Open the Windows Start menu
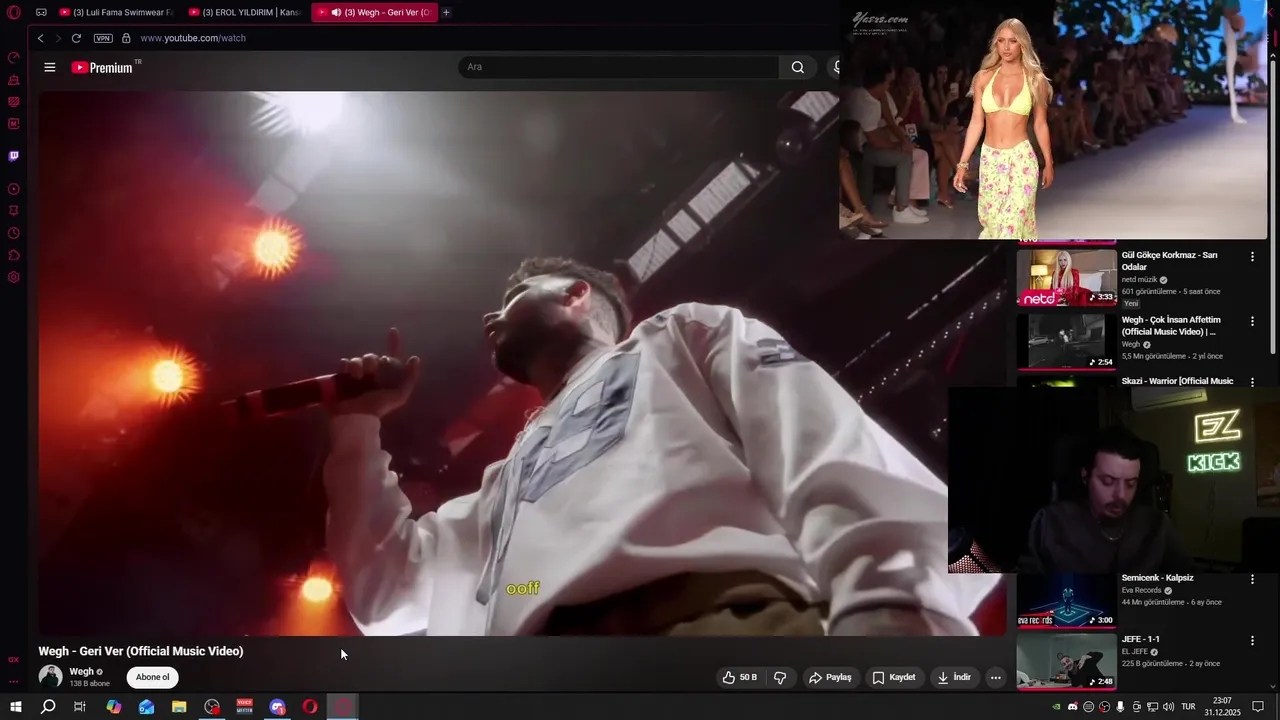Viewport: 1280px width, 720px height. point(15,707)
